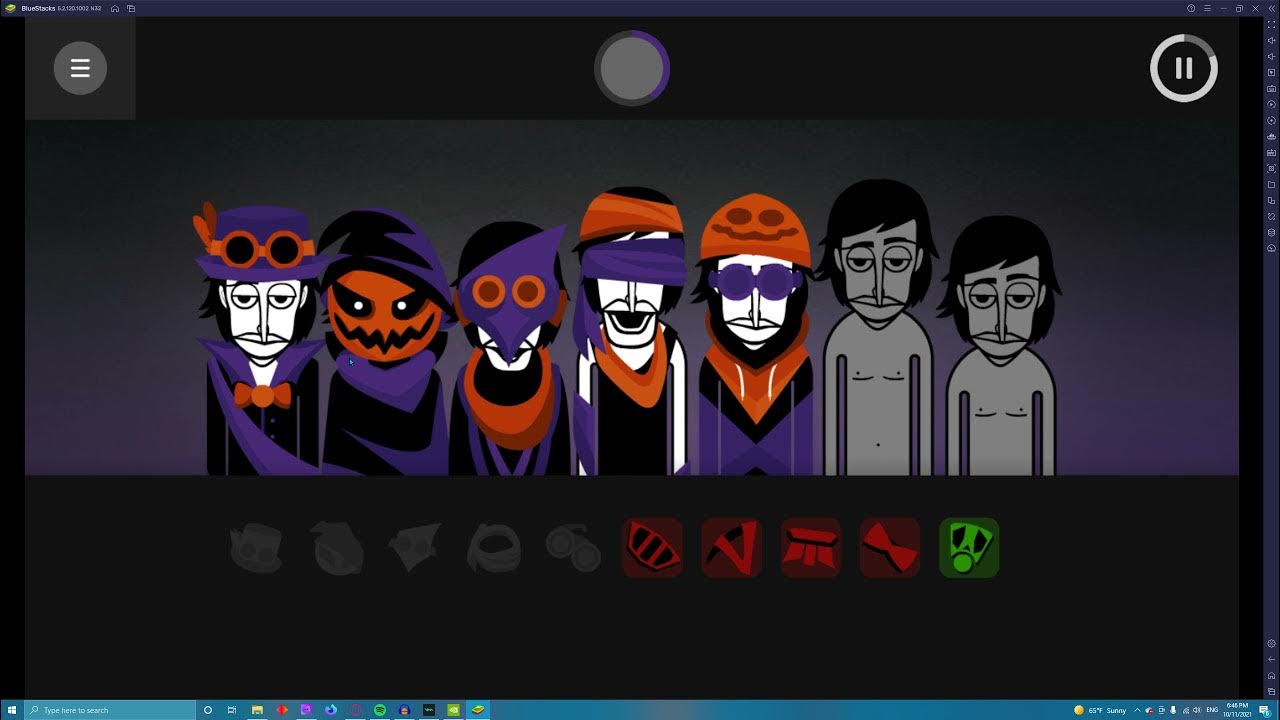Select the greyed-out bandana blindfold sound icon
The height and width of the screenshot is (720, 1280).
(494, 548)
